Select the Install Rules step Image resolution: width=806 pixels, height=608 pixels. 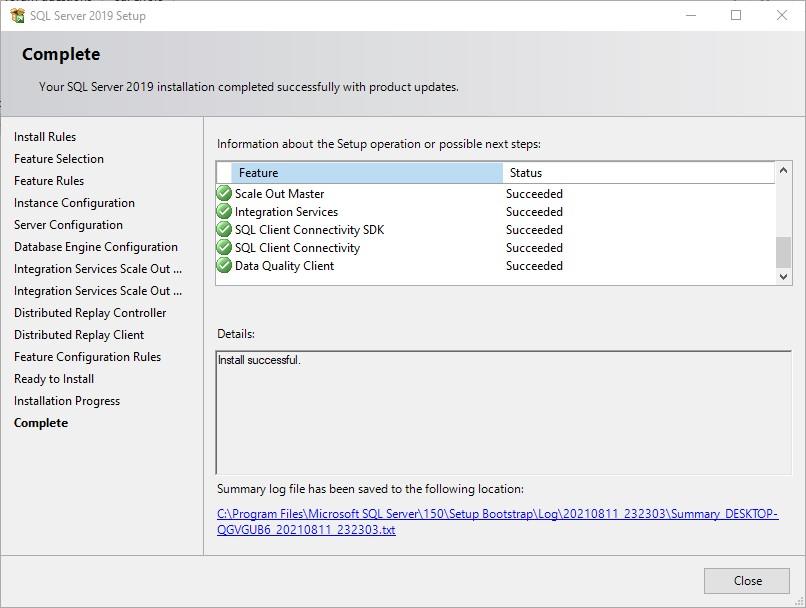click(45, 137)
